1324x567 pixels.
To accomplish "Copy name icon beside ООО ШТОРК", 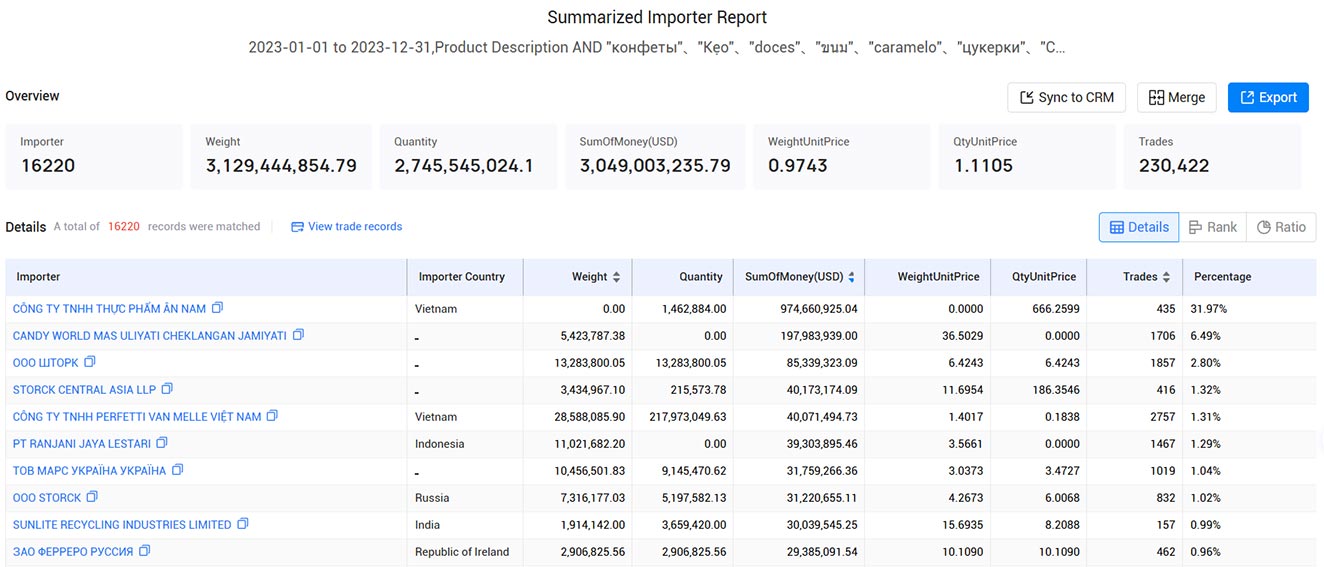I will click(x=90, y=362).
